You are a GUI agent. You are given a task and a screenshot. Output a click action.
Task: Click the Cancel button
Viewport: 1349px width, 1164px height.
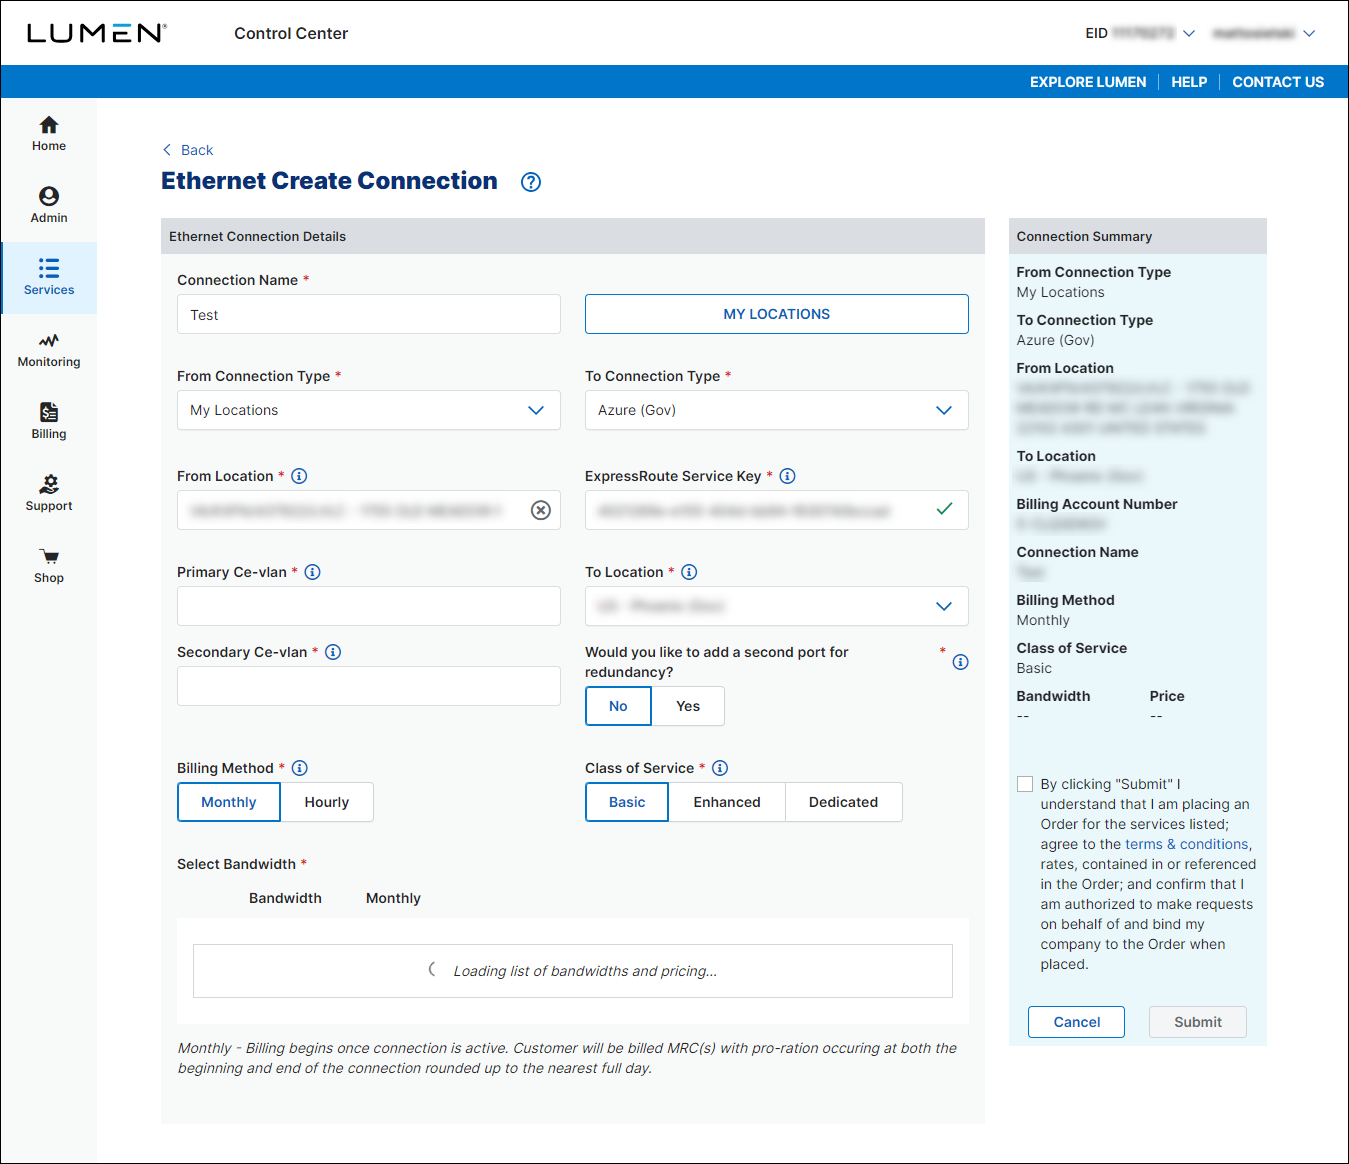tap(1076, 1022)
